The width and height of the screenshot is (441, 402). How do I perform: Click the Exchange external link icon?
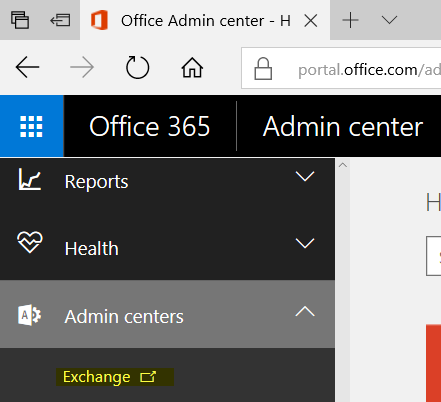point(148,377)
